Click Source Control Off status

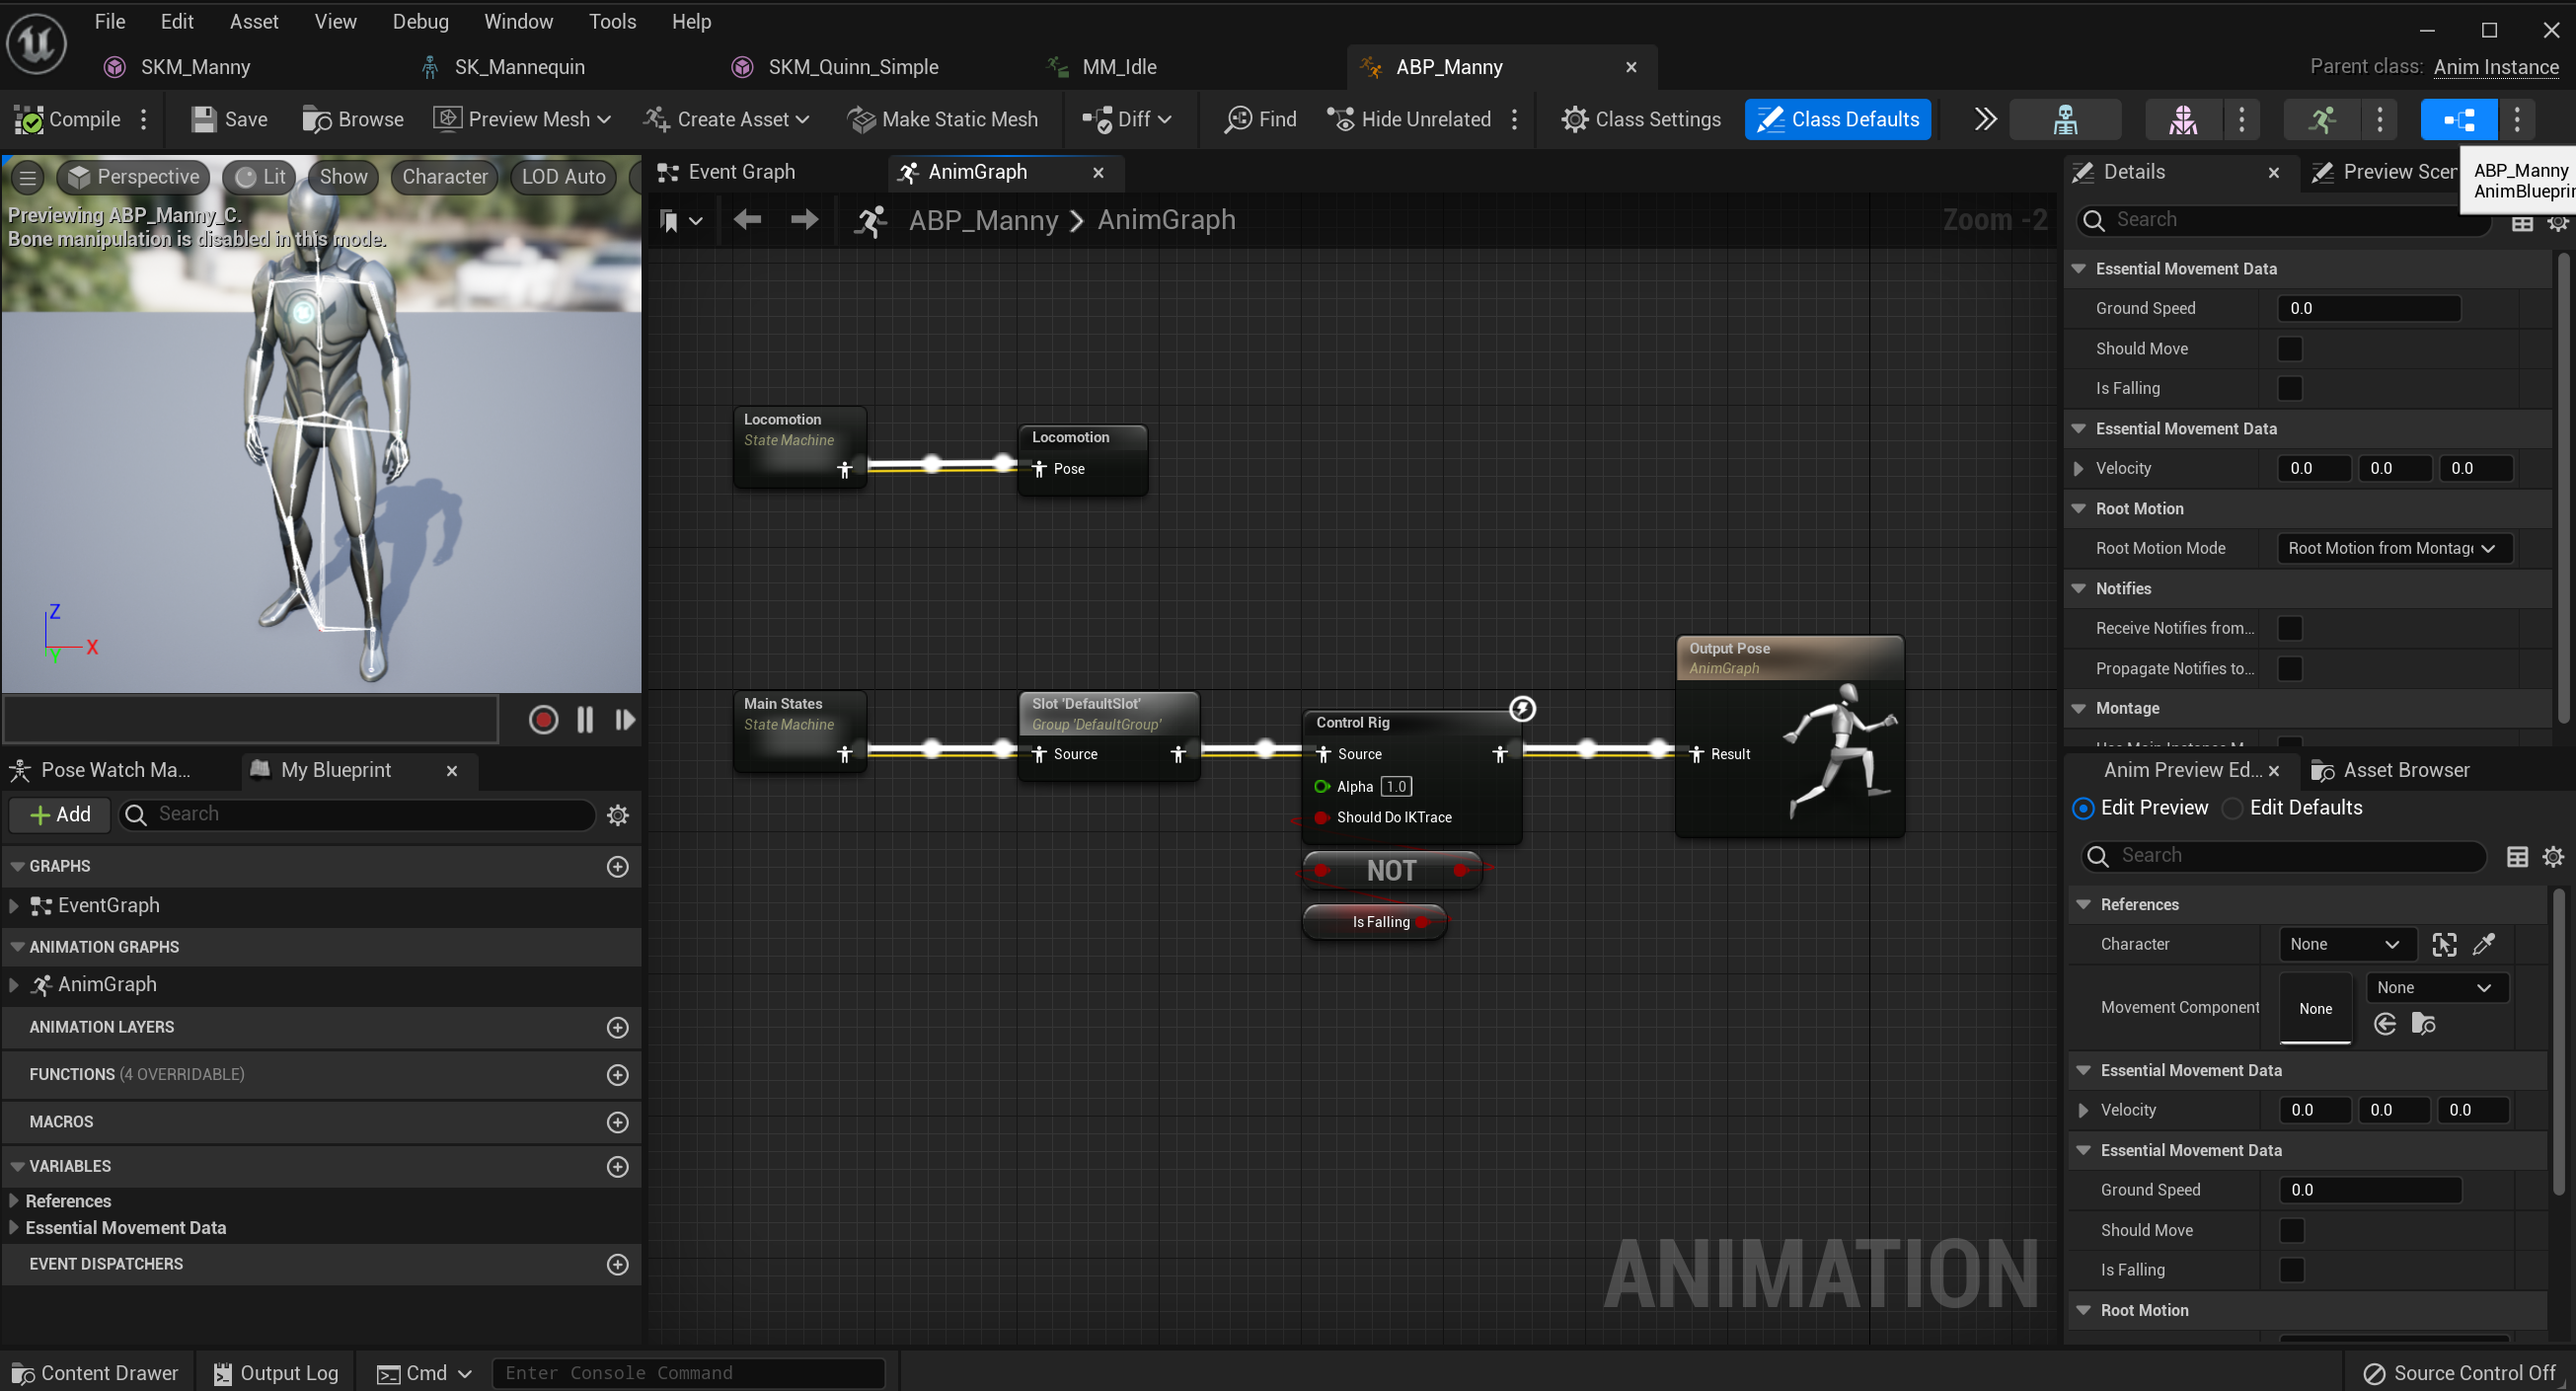point(2458,1373)
